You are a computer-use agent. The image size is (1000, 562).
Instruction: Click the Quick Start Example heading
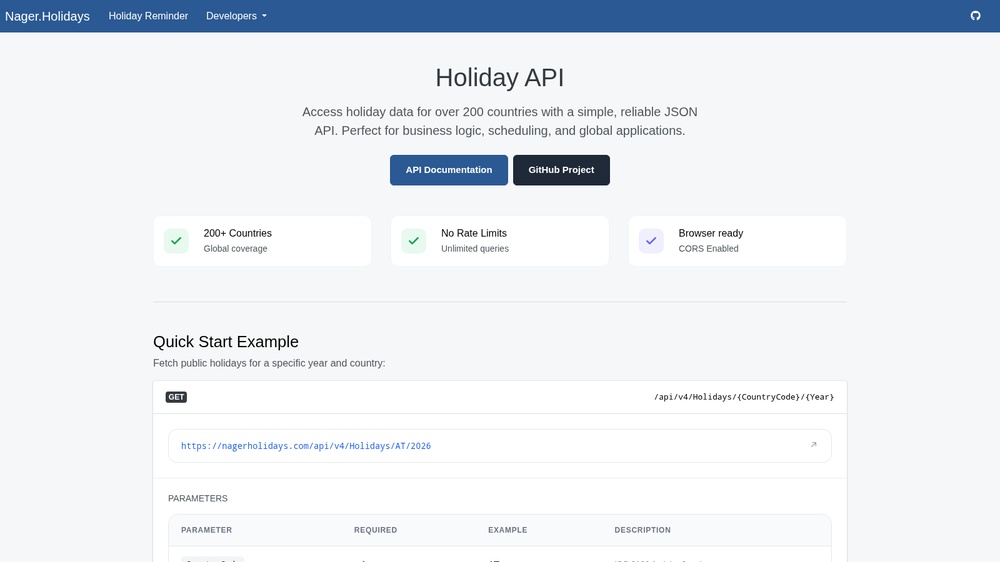[x=226, y=342]
